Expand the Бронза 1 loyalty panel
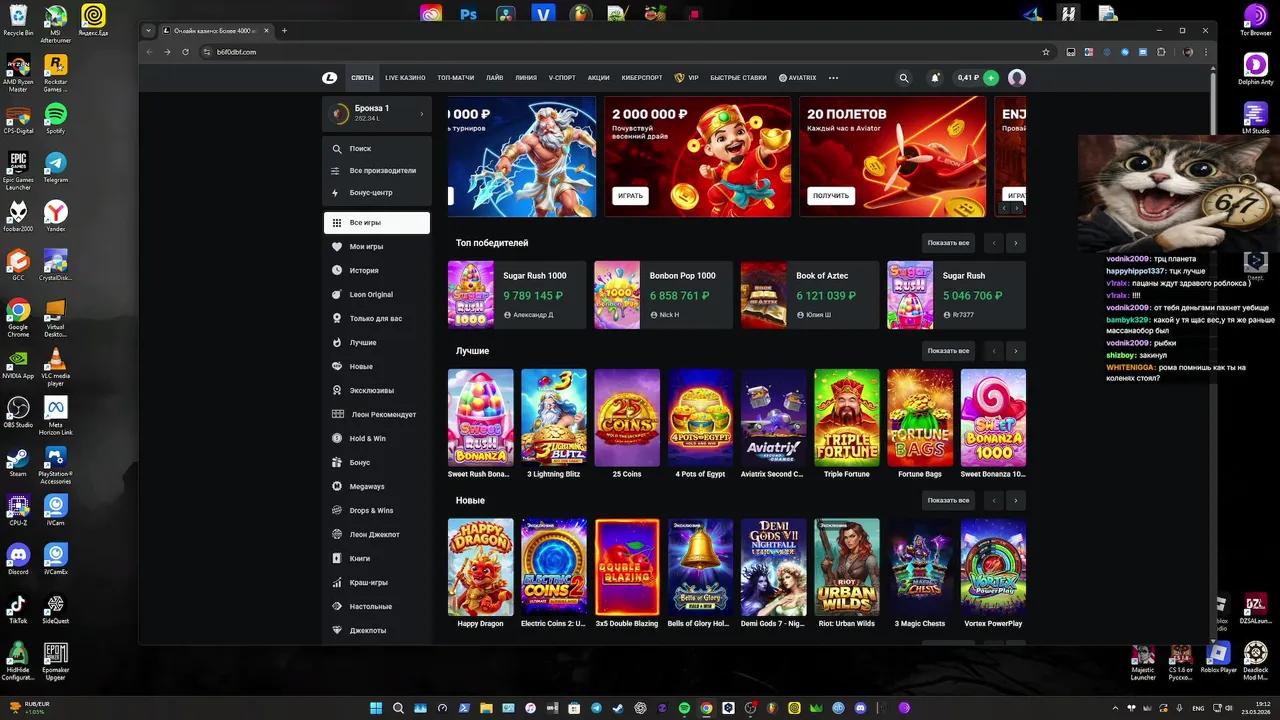Screen dimensions: 1280x720 tap(377, 113)
